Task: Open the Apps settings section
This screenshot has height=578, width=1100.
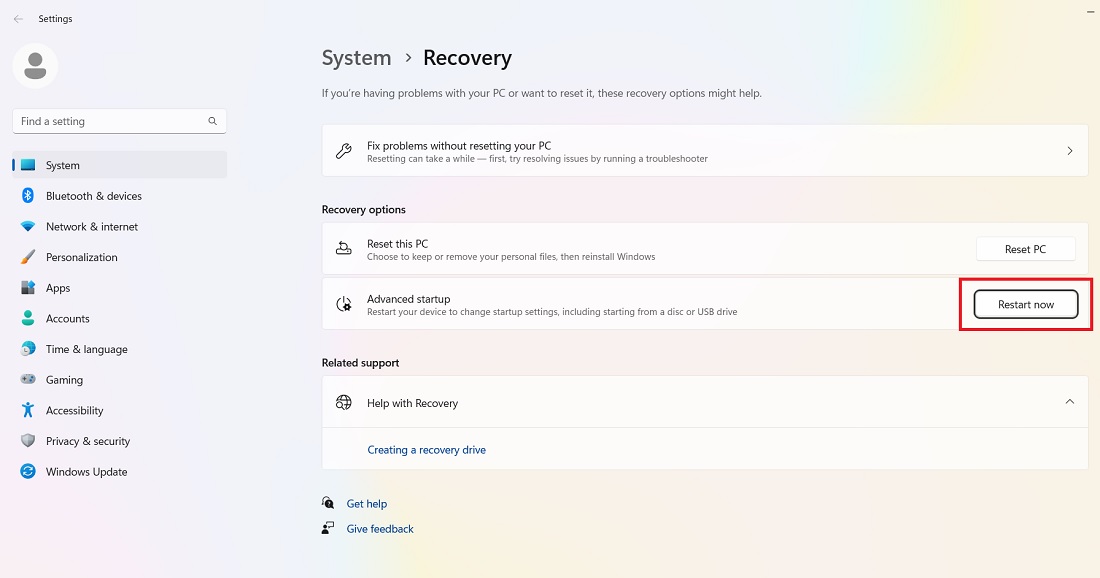Action: [58, 288]
